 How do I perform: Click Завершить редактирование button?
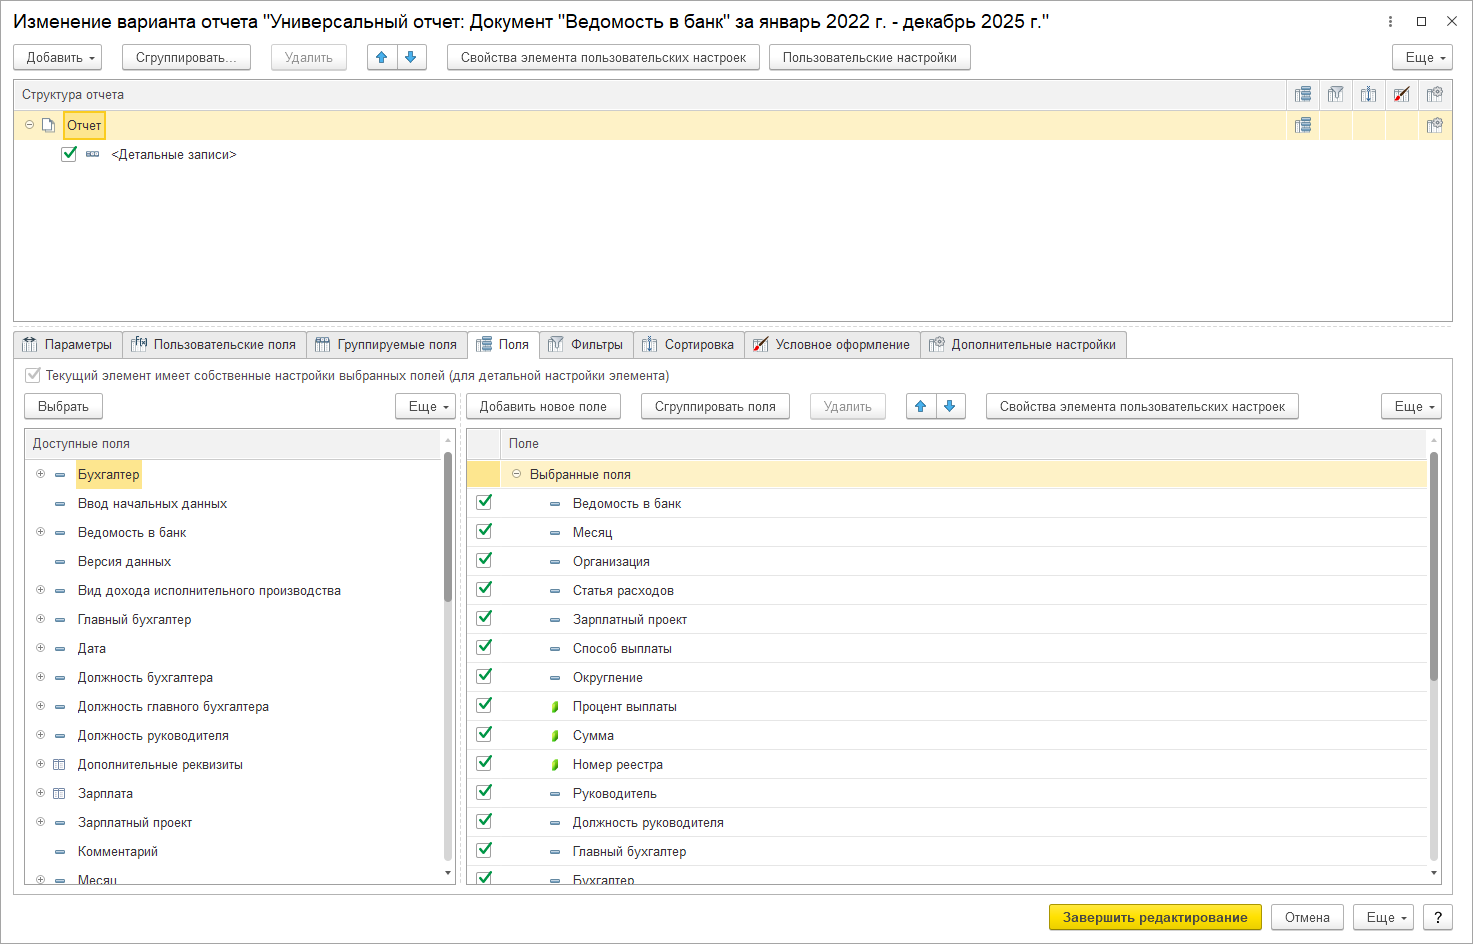(x=1154, y=918)
